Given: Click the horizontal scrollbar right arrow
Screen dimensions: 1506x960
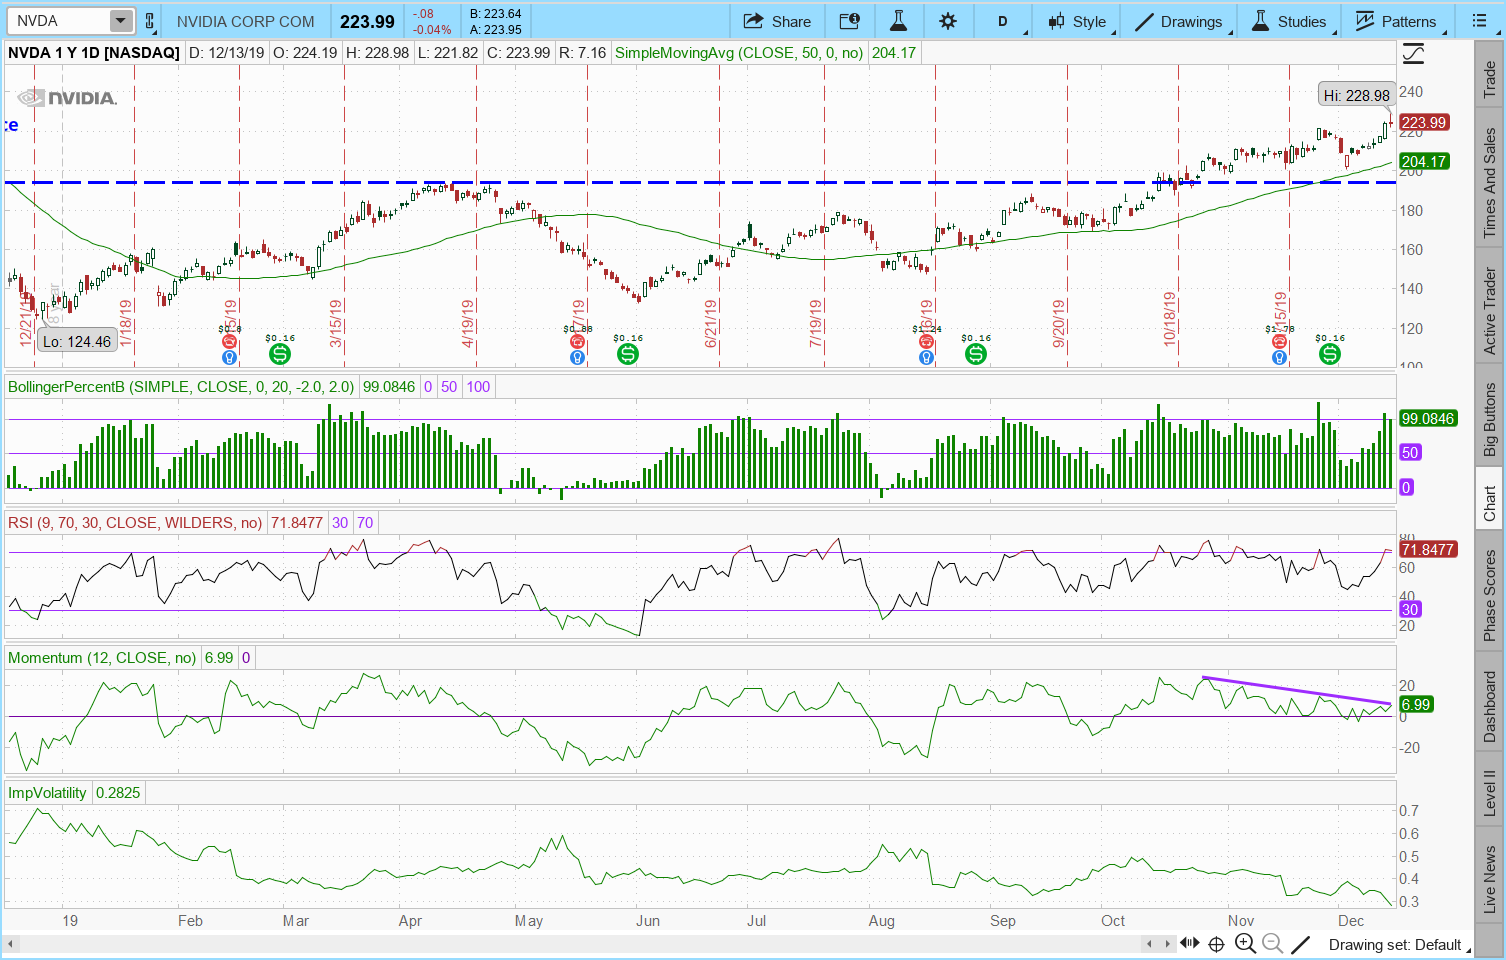Looking at the screenshot, I should click(x=1168, y=944).
